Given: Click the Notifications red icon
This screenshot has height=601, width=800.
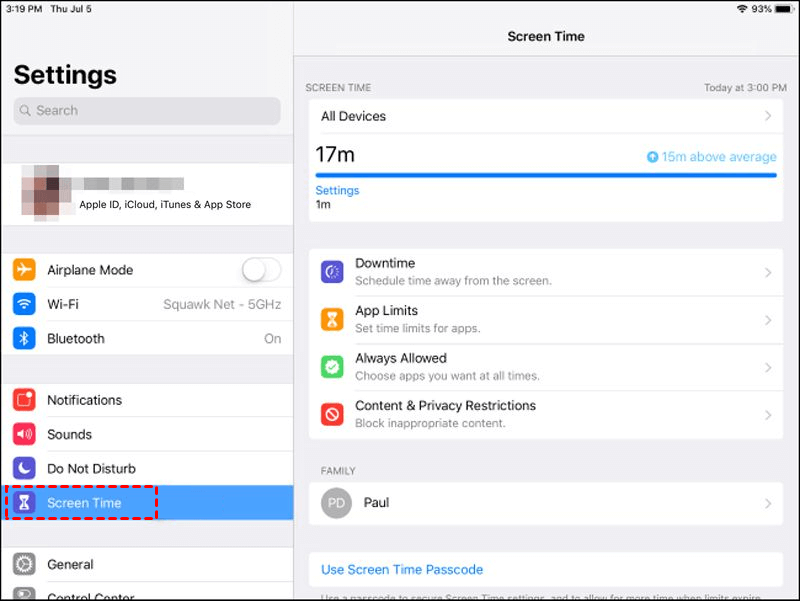Looking at the screenshot, I should [x=24, y=400].
